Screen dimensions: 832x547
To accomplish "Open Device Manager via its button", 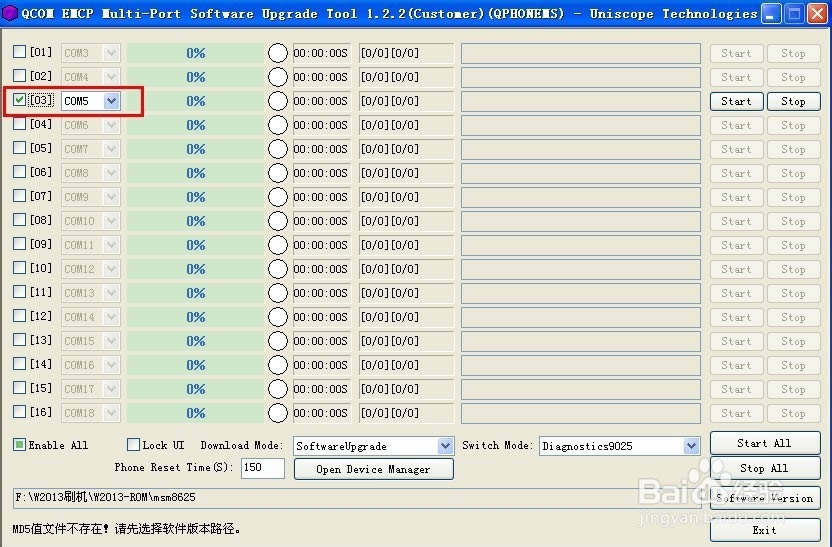I will (x=373, y=469).
